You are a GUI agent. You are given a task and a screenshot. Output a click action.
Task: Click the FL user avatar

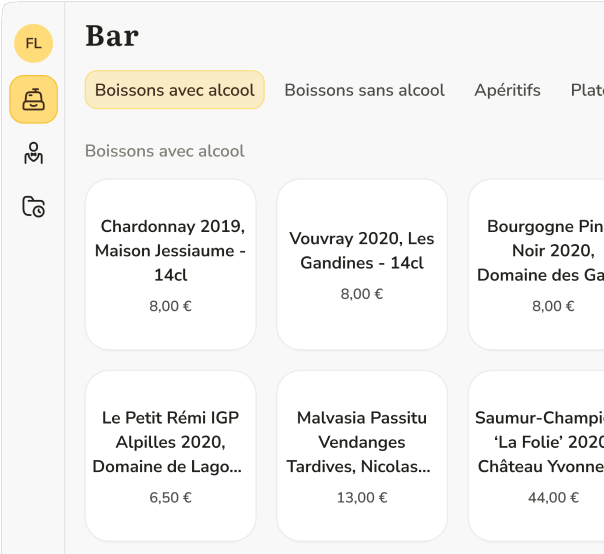click(x=33, y=43)
